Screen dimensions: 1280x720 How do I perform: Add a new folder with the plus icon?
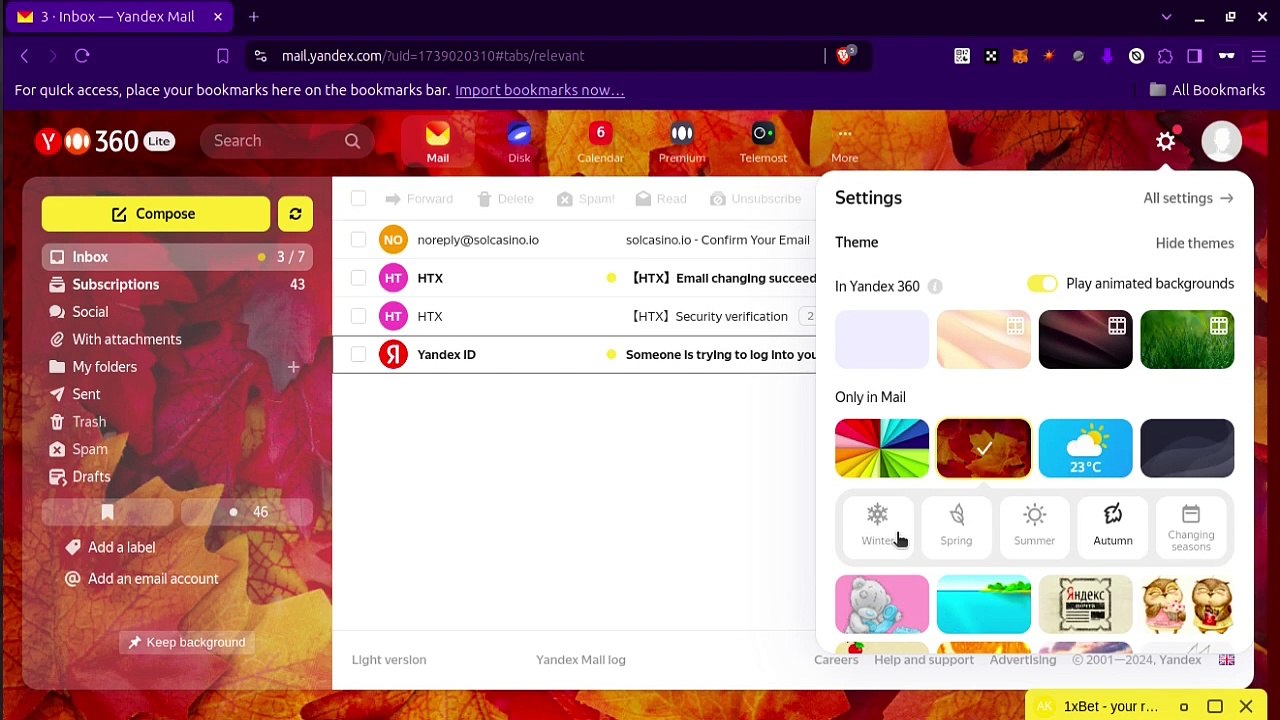click(293, 367)
